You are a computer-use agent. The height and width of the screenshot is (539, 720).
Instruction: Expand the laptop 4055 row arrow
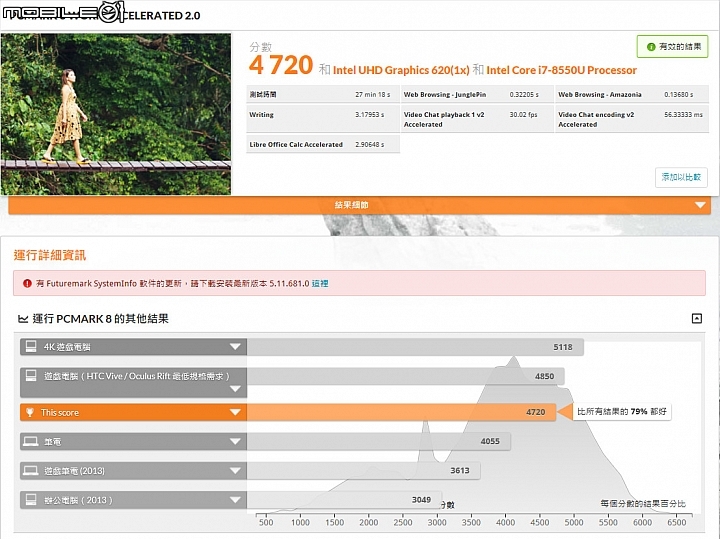click(x=235, y=441)
